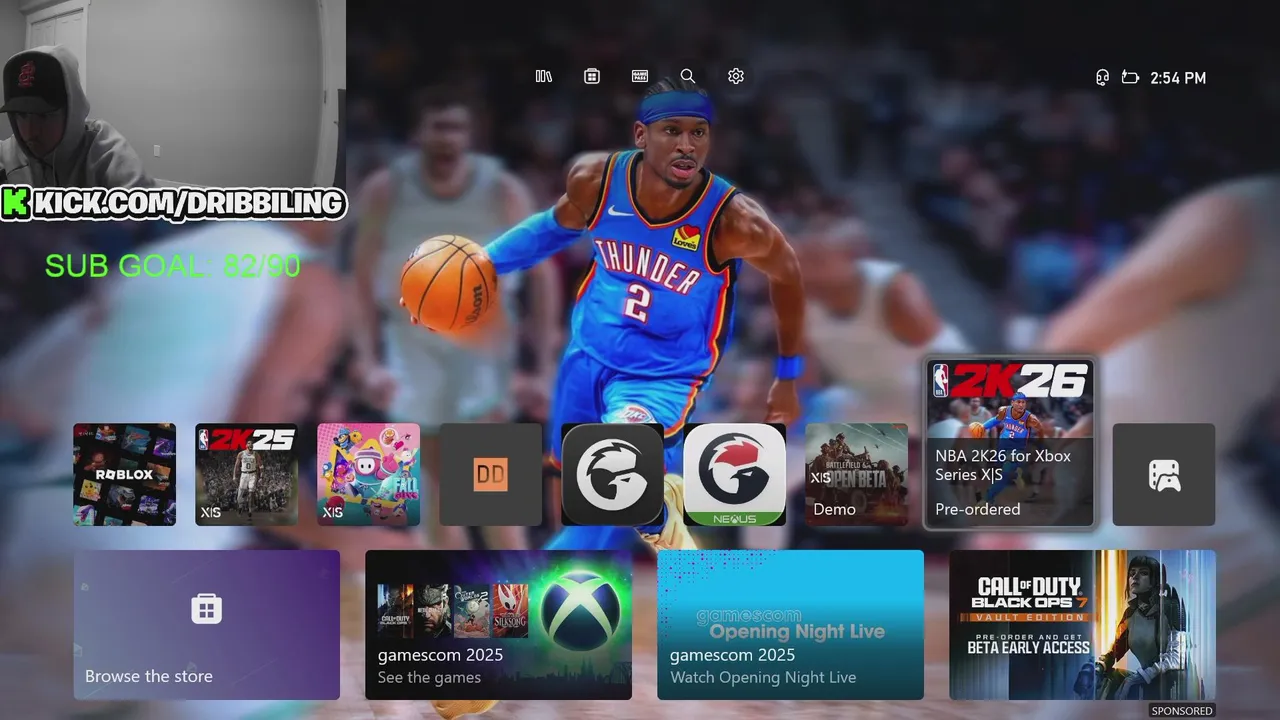Image resolution: width=1280 pixels, height=720 pixels.
Task: Click the Kick.com/Dribbiling overlay link
Action: [174, 203]
